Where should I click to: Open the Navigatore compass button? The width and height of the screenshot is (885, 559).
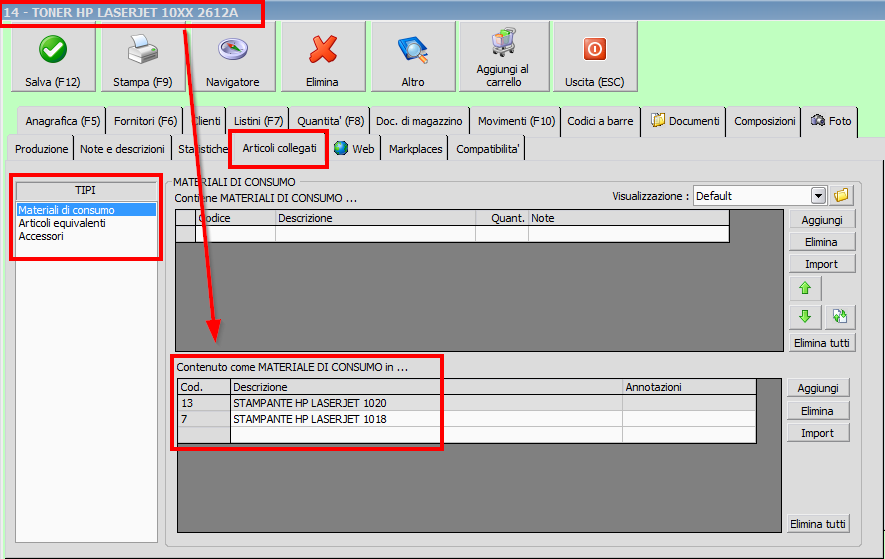(x=233, y=56)
